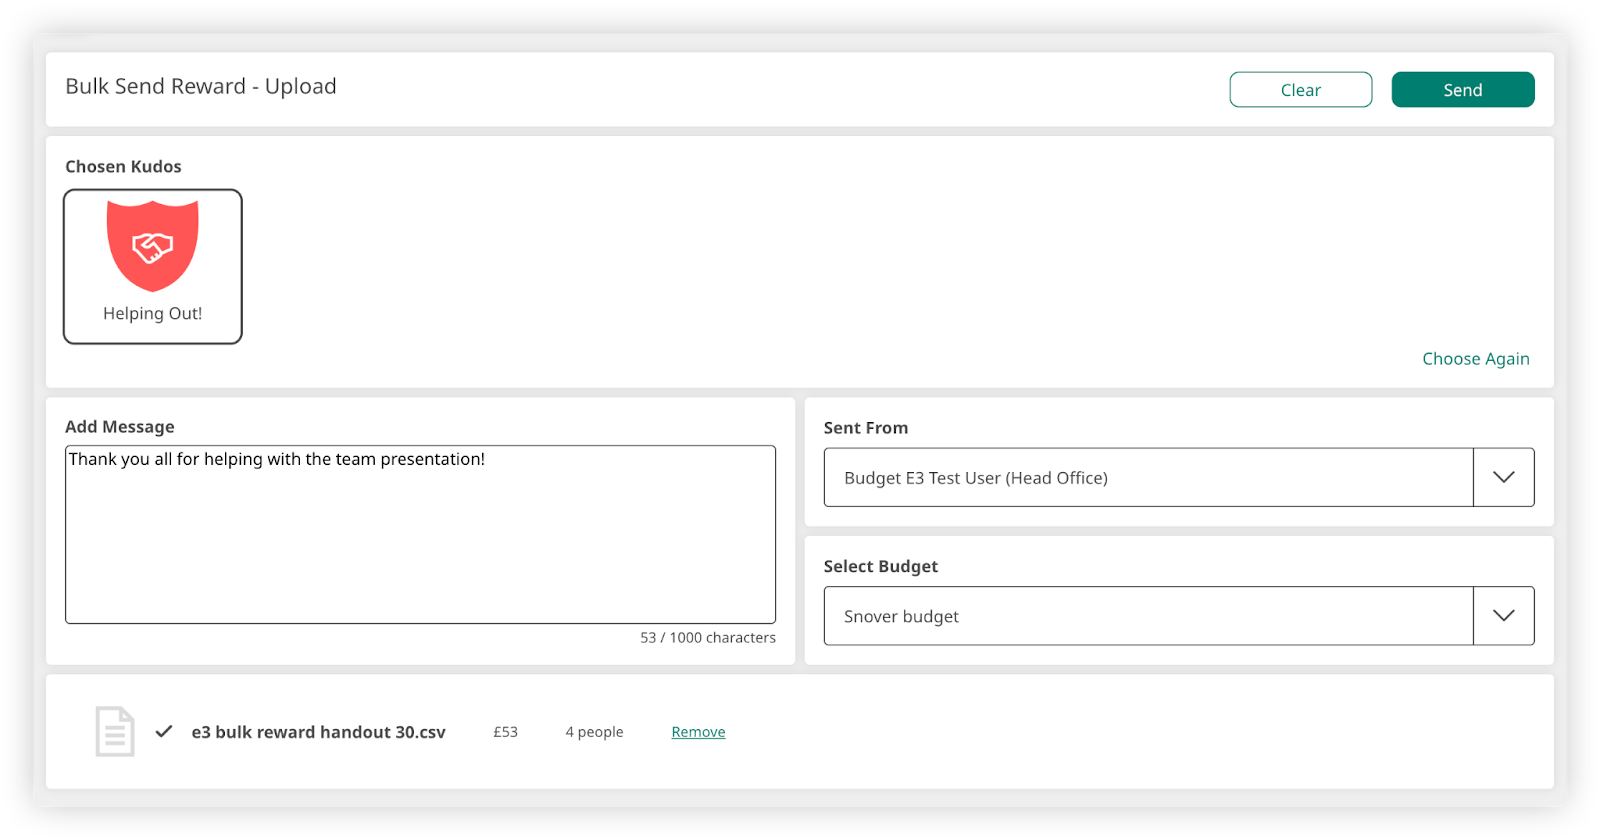This screenshot has height=840, width=1600.
Task: Click the Chosen Kudos label
Action: click(123, 167)
